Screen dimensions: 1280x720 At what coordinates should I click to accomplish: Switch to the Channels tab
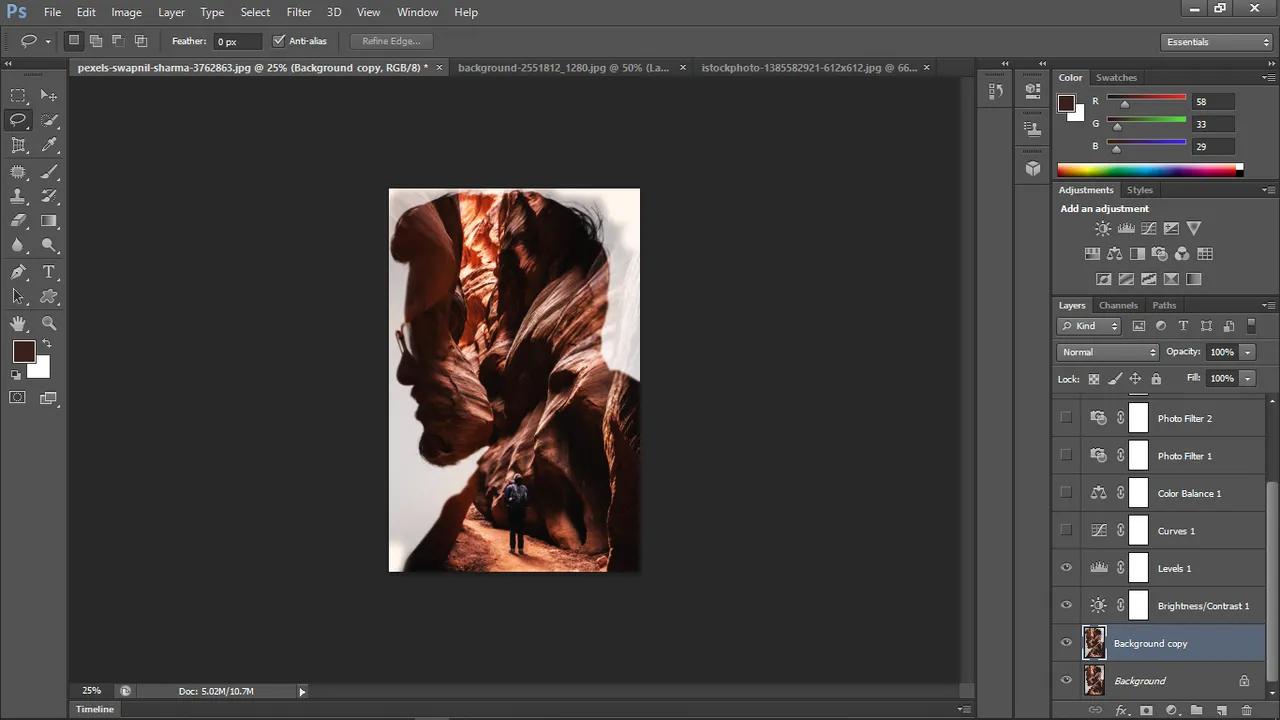(x=1118, y=305)
